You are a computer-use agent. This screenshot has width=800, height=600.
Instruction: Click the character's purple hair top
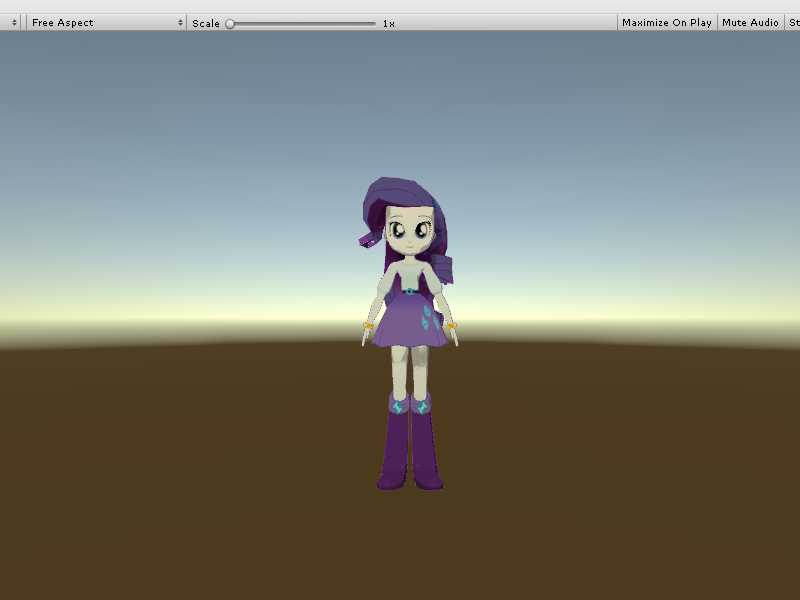(400, 192)
